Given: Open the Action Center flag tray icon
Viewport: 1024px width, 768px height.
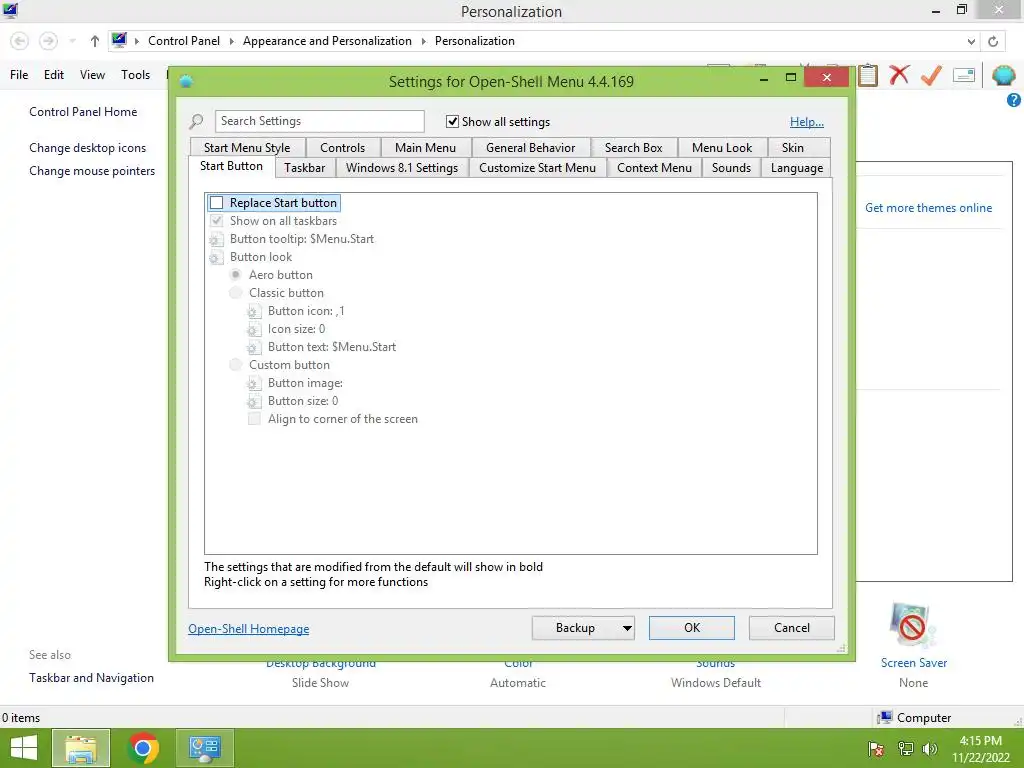Looking at the screenshot, I should [876, 749].
